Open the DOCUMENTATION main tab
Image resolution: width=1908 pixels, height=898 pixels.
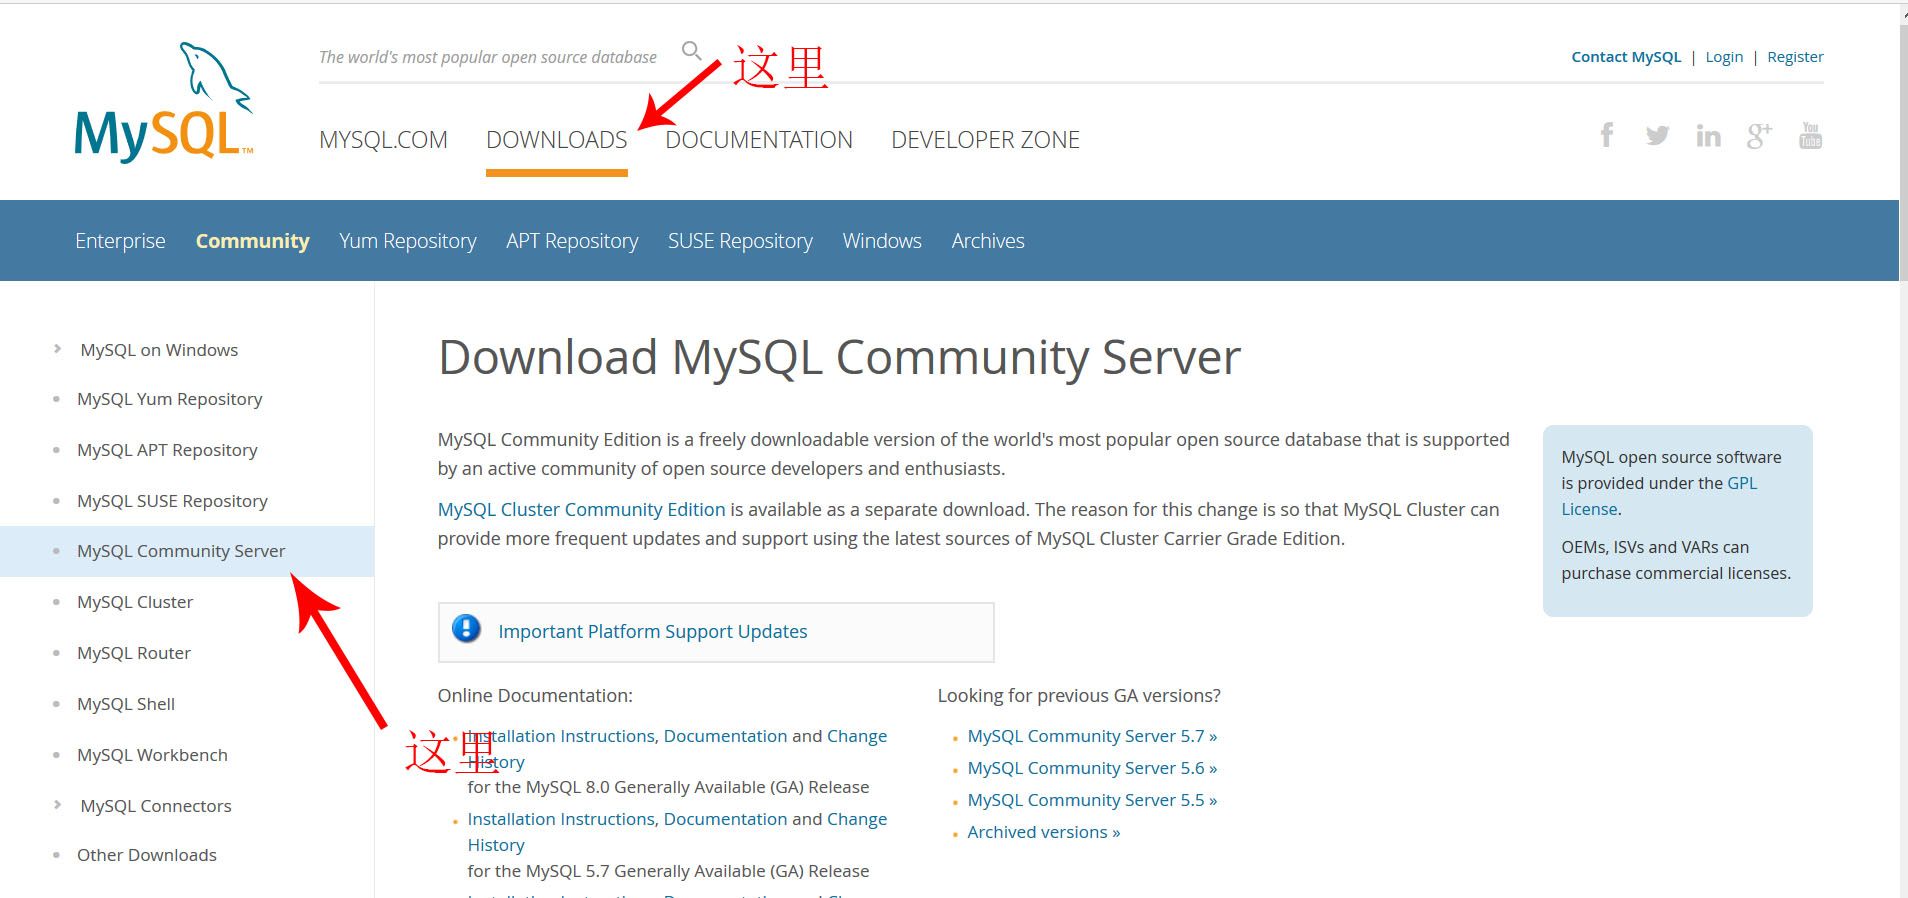click(x=759, y=140)
